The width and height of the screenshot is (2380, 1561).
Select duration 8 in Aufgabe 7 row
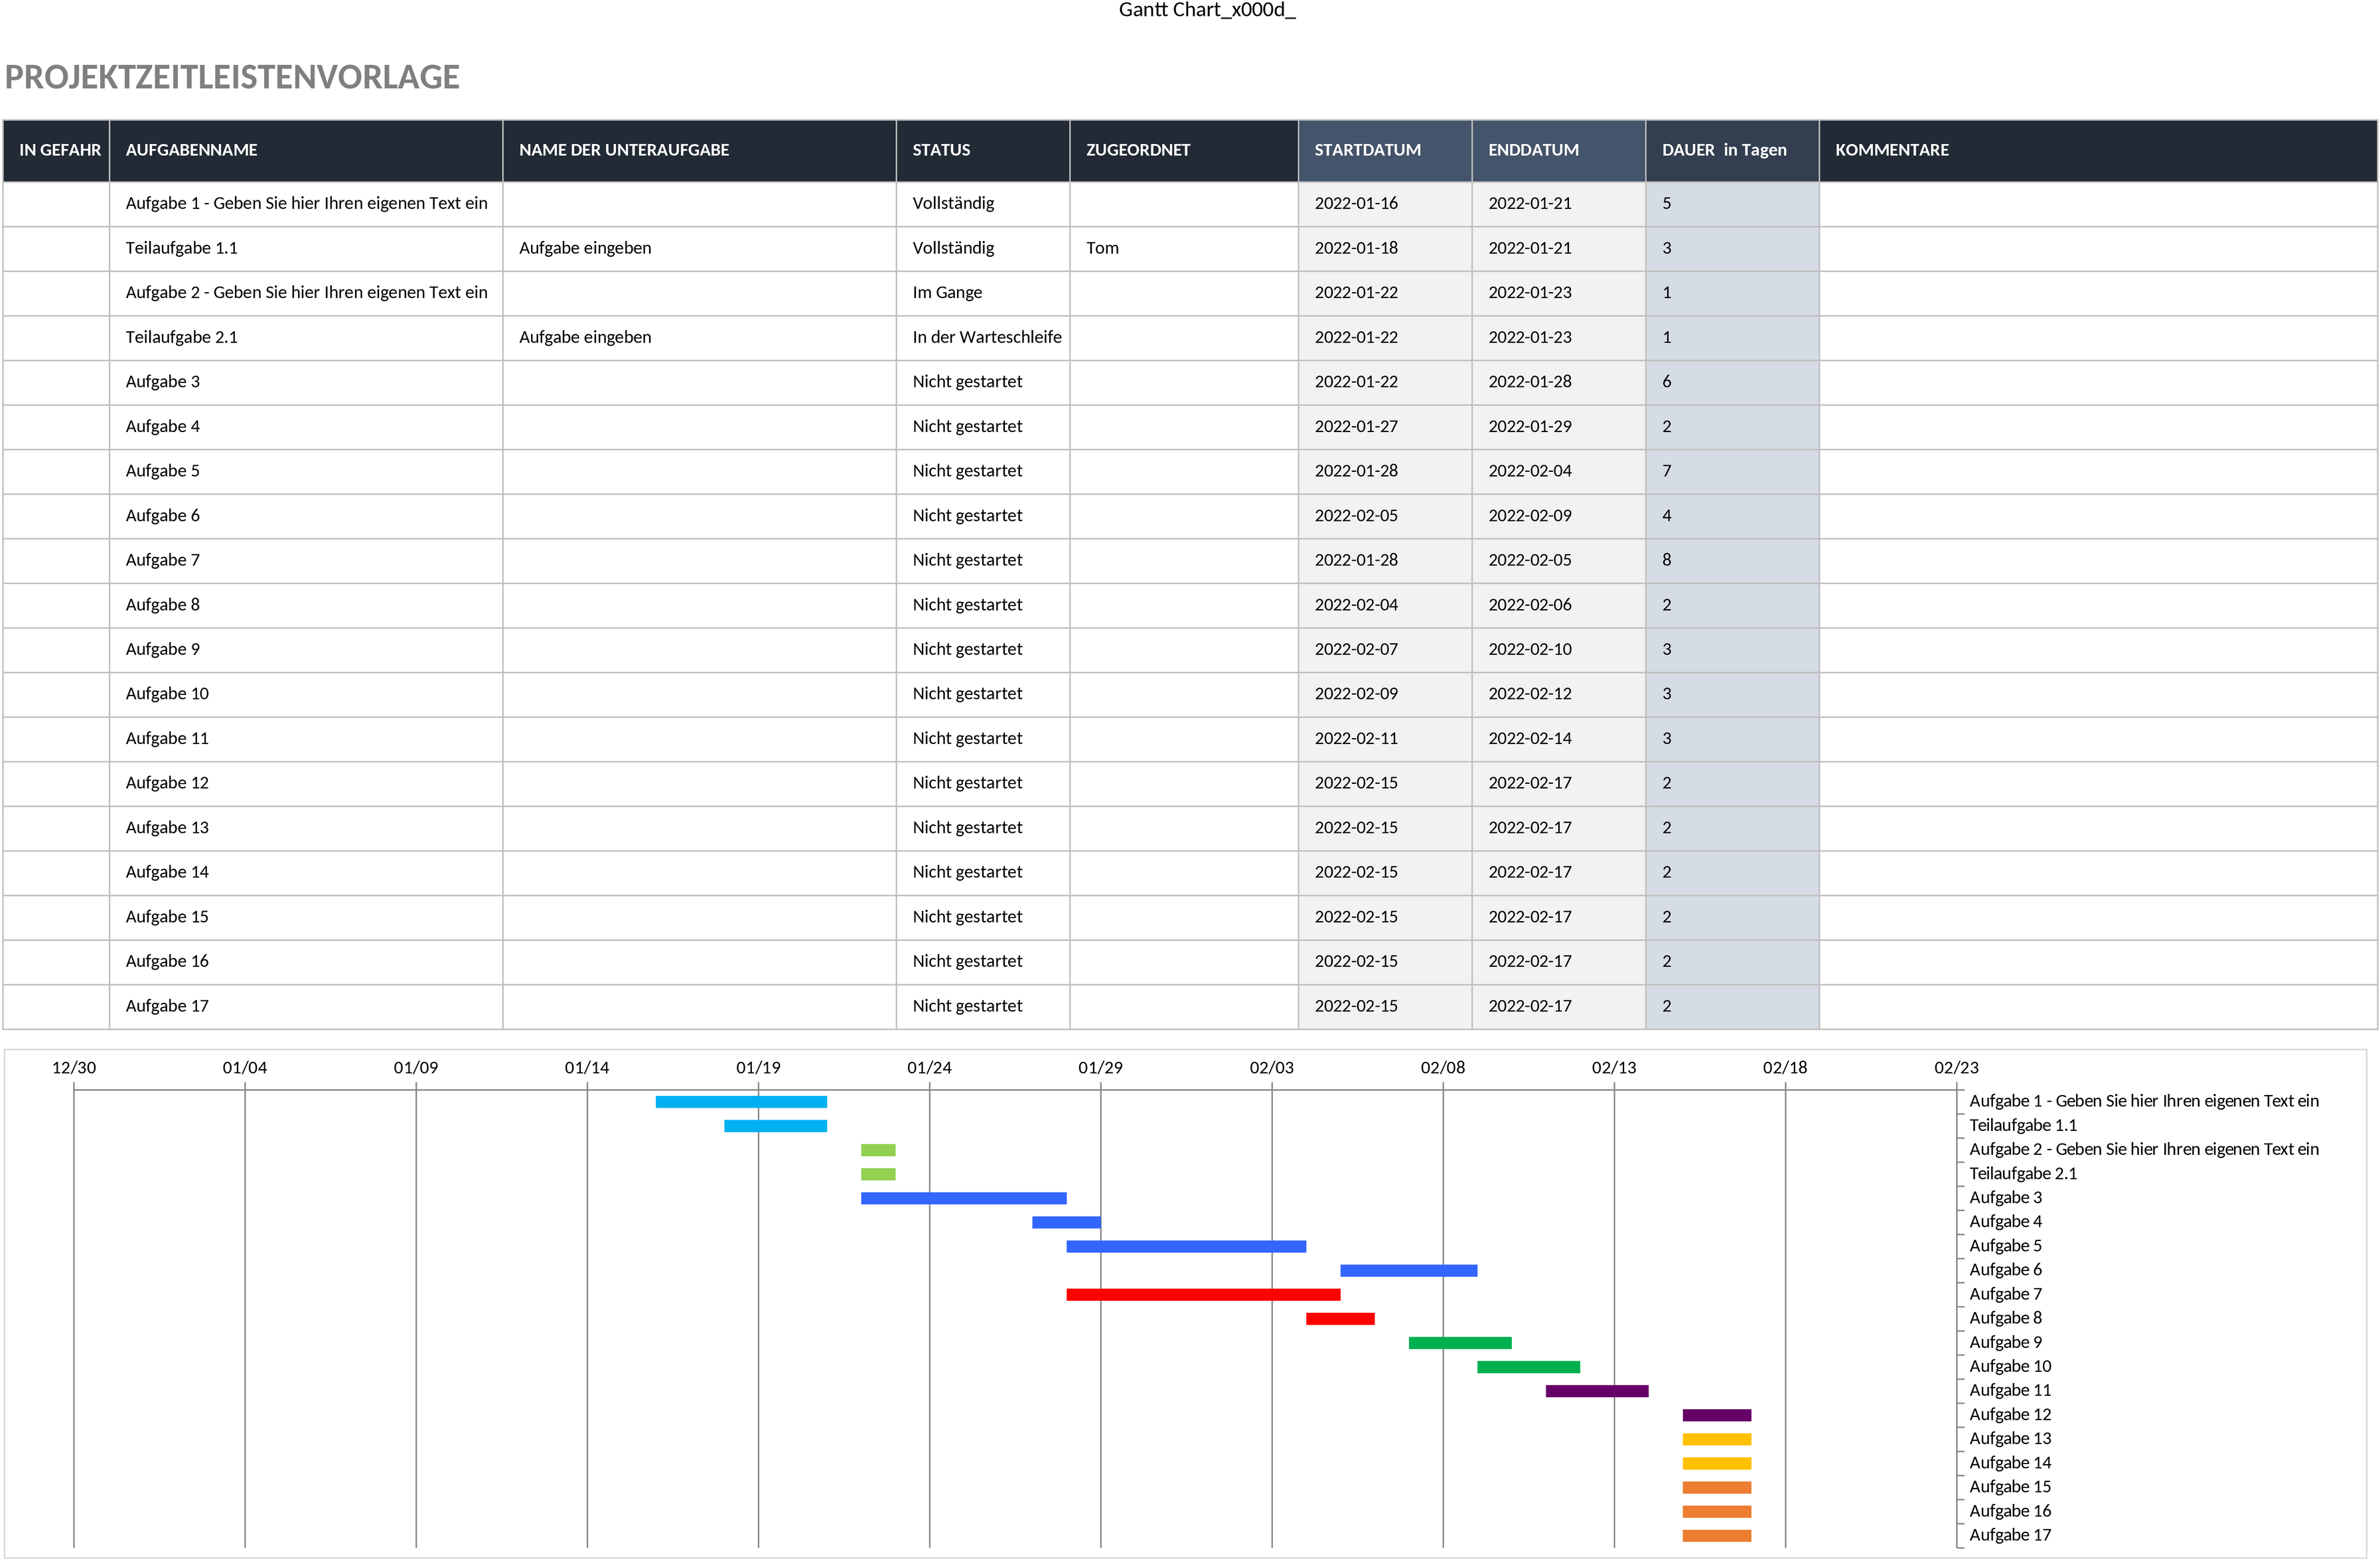(1732, 561)
